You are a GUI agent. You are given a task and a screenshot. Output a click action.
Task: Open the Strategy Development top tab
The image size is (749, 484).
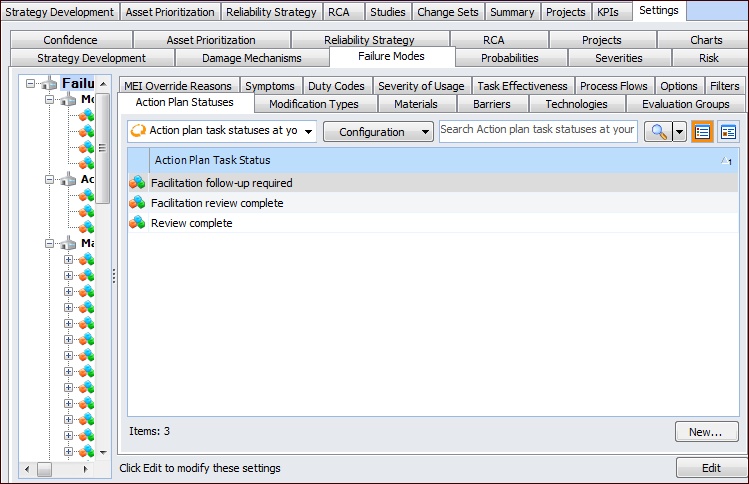pos(60,12)
